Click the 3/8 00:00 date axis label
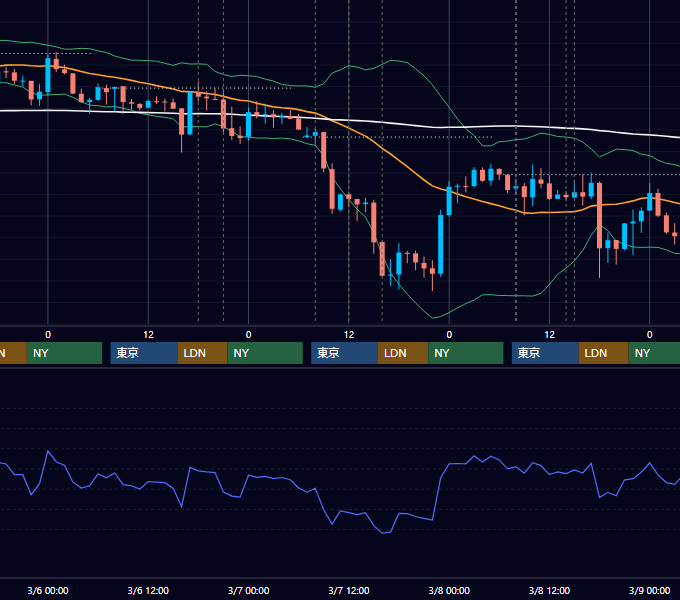This screenshot has height=600, width=680. coord(449,590)
